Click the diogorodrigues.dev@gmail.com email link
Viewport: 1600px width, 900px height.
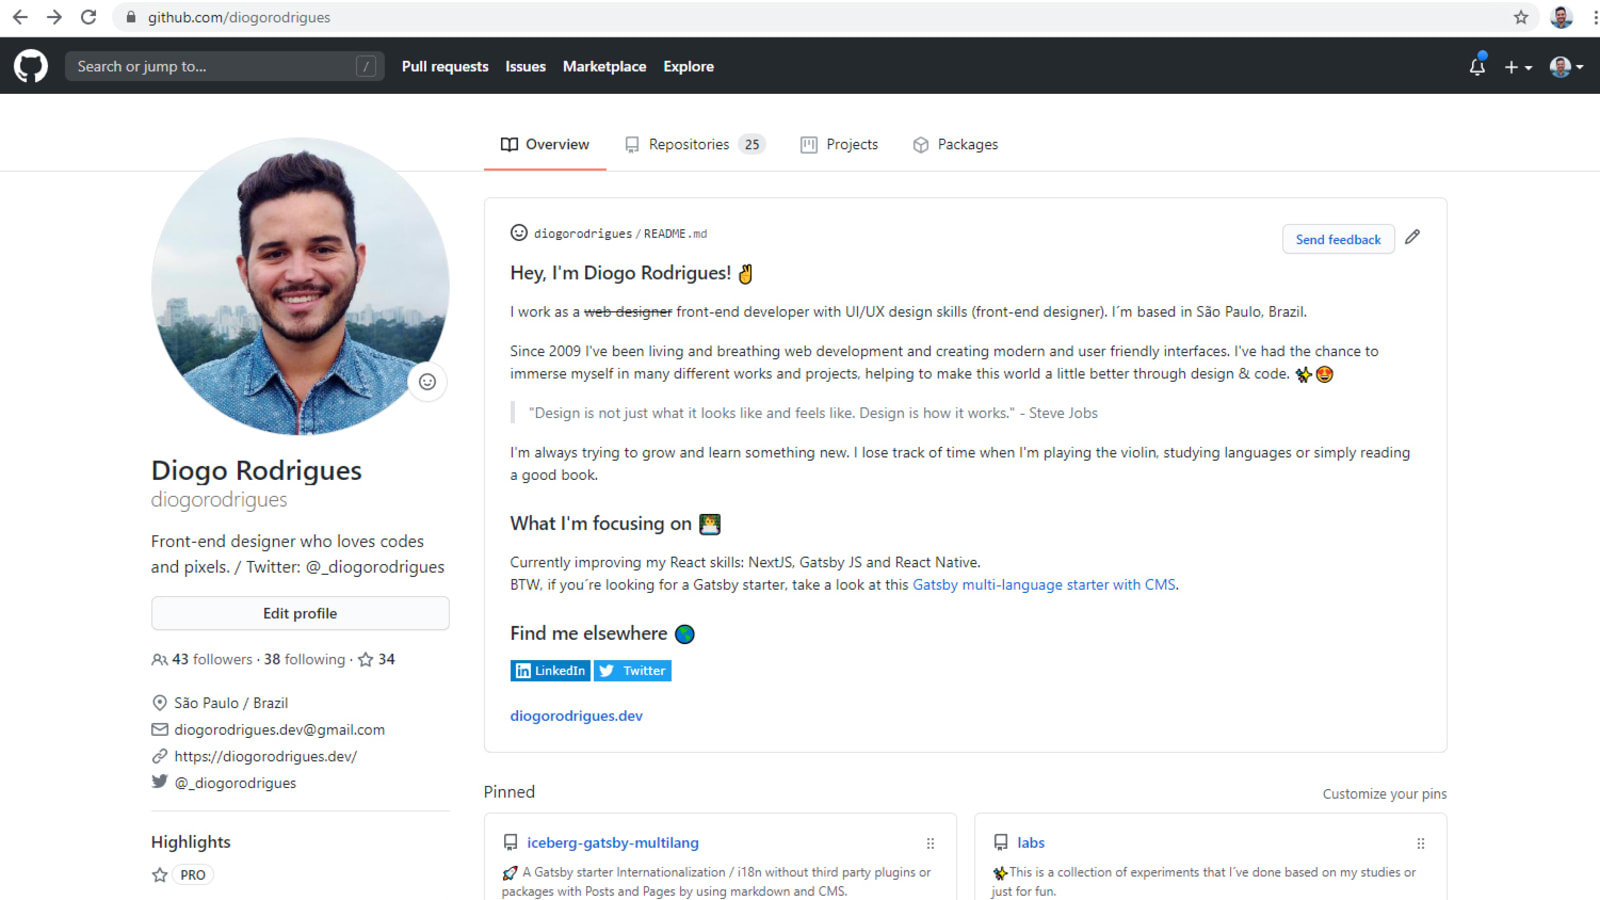click(x=279, y=730)
